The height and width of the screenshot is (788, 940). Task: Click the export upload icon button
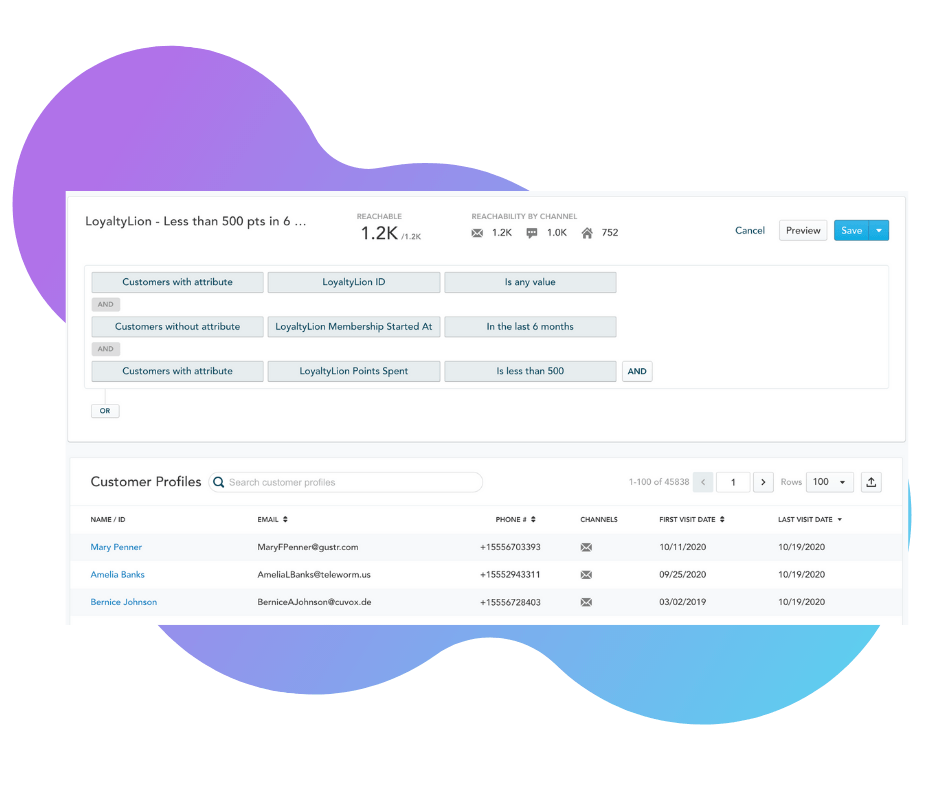(x=871, y=482)
